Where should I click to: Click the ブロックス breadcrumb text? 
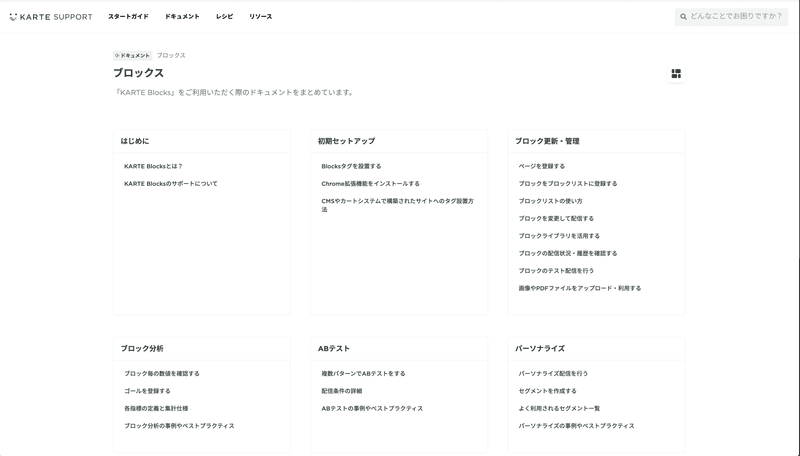click(x=171, y=55)
